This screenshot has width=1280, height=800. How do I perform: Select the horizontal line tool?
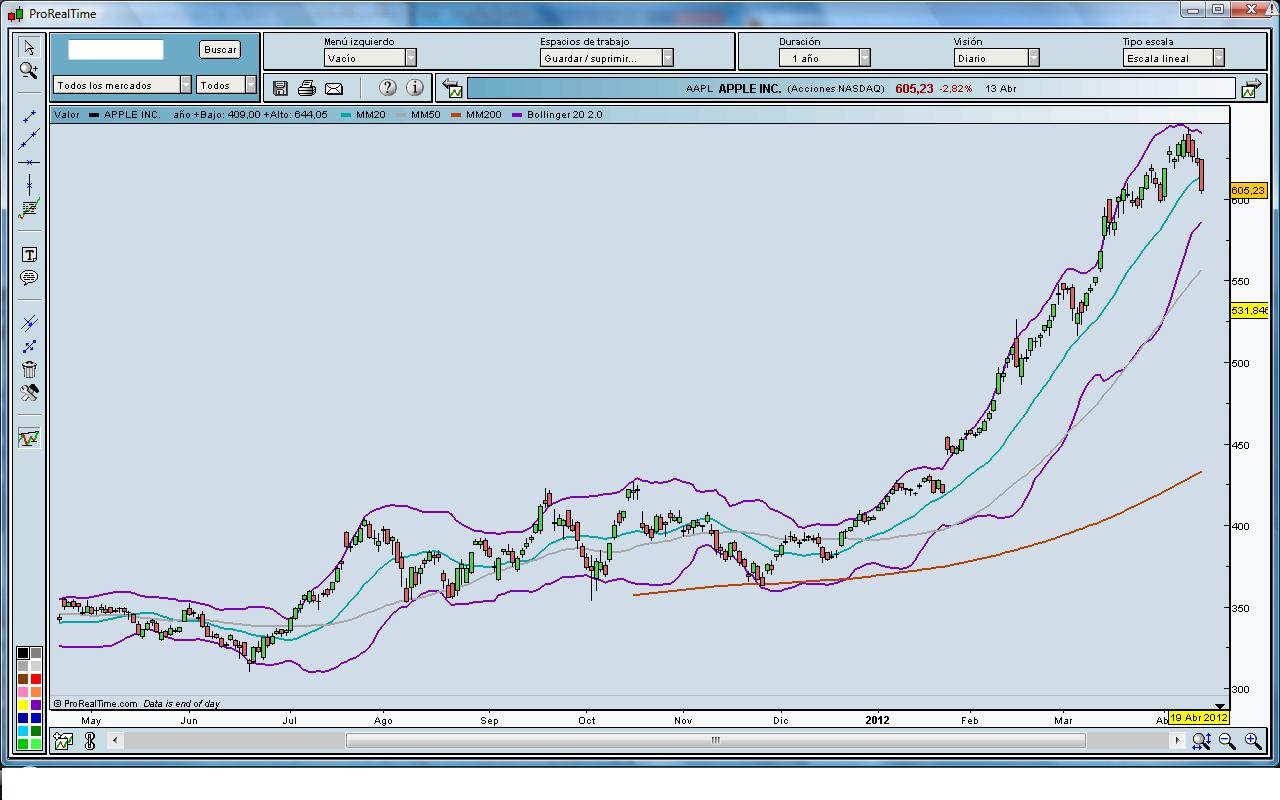(x=29, y=162)
